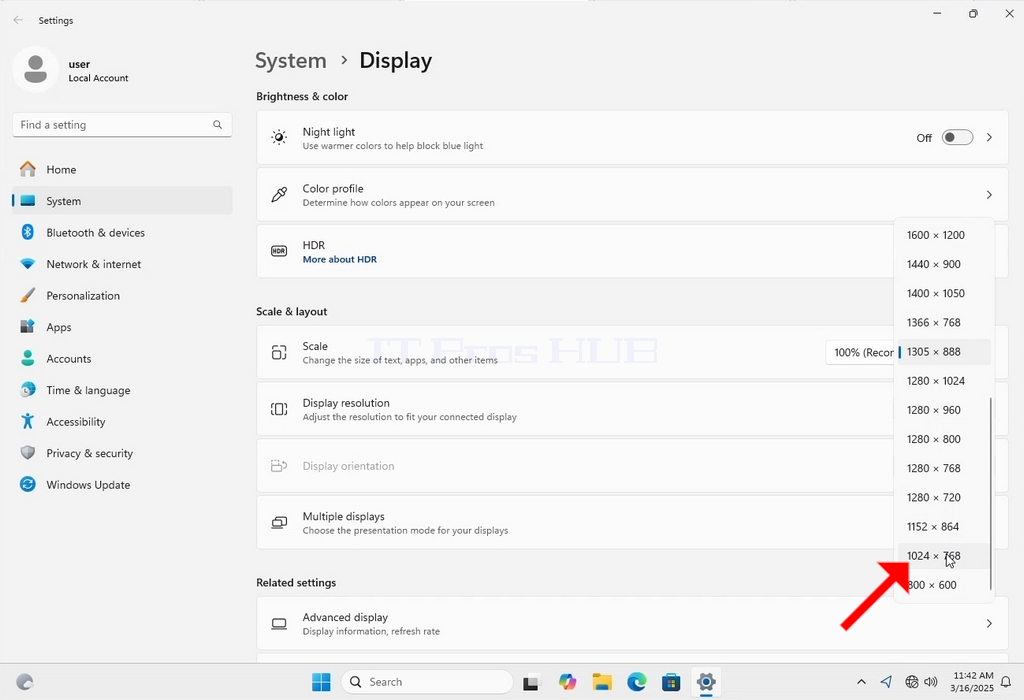
Task: Click the user profile avatar
Action: pyautogui.click(x=35, y=69)
